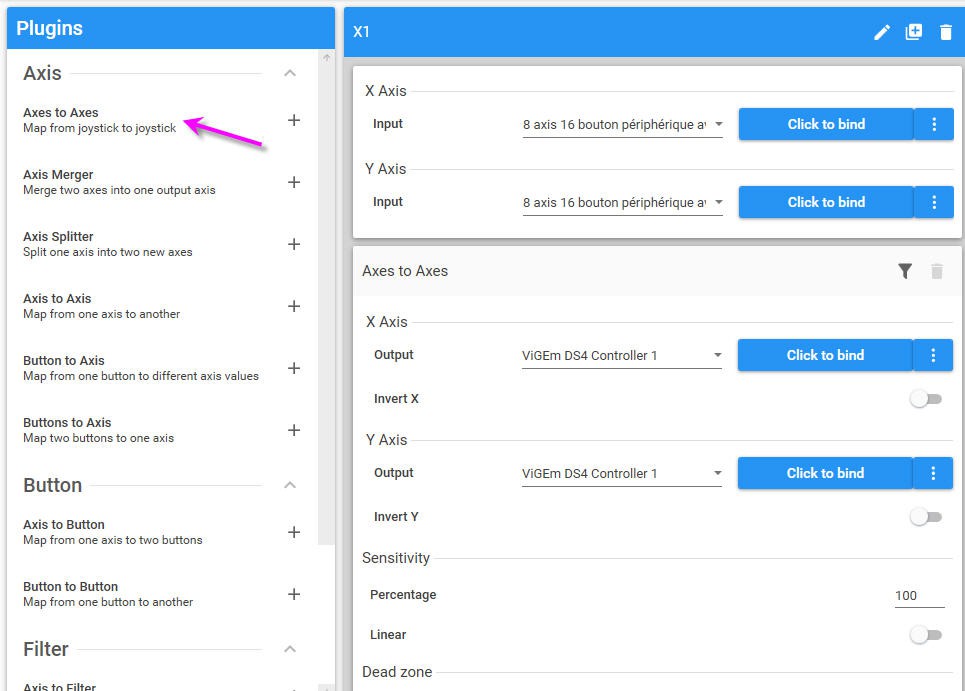Turn on the Linear sensitivity switch
The width and height of the screenshot is (965, 691).
(925, 635)
